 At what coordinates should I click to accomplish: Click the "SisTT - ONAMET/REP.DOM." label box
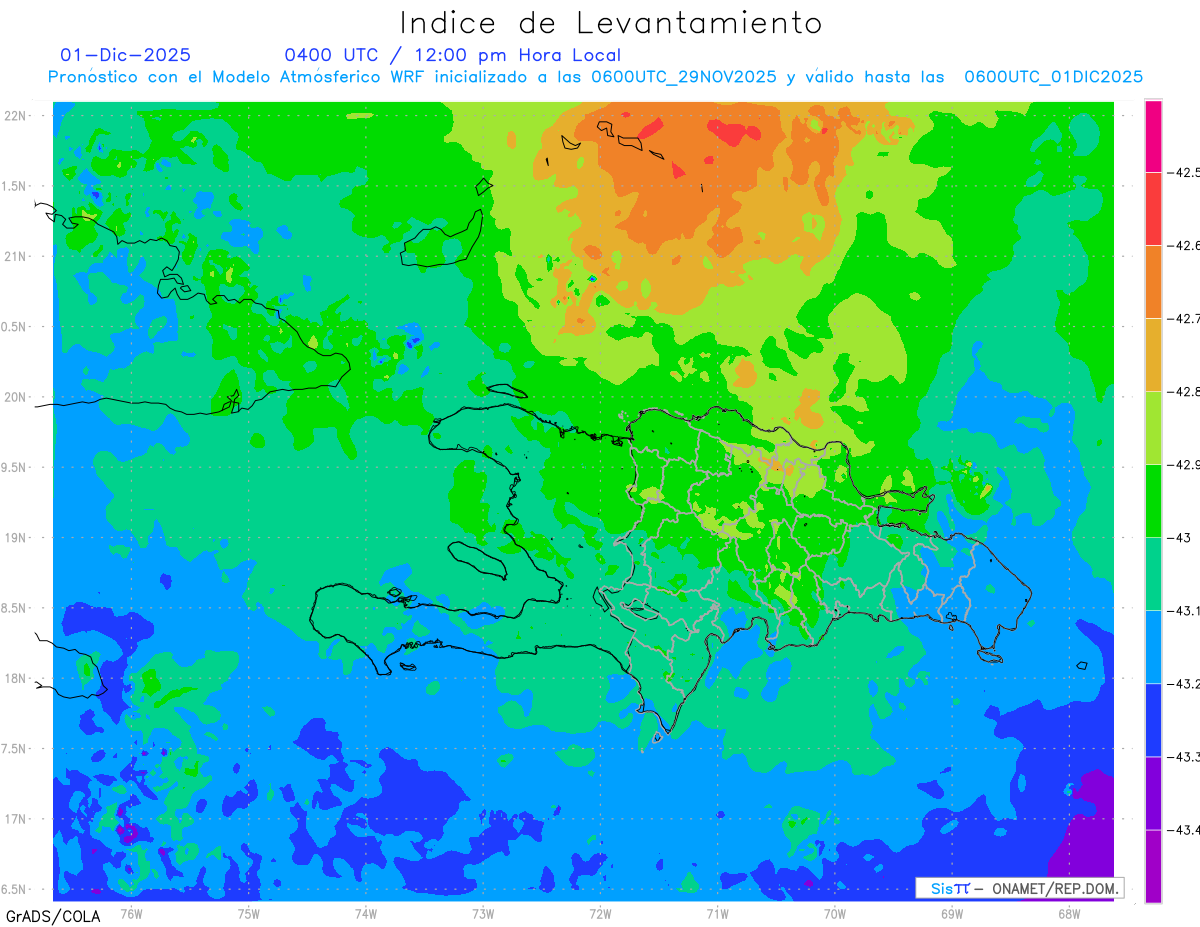tap(1019, 888)
